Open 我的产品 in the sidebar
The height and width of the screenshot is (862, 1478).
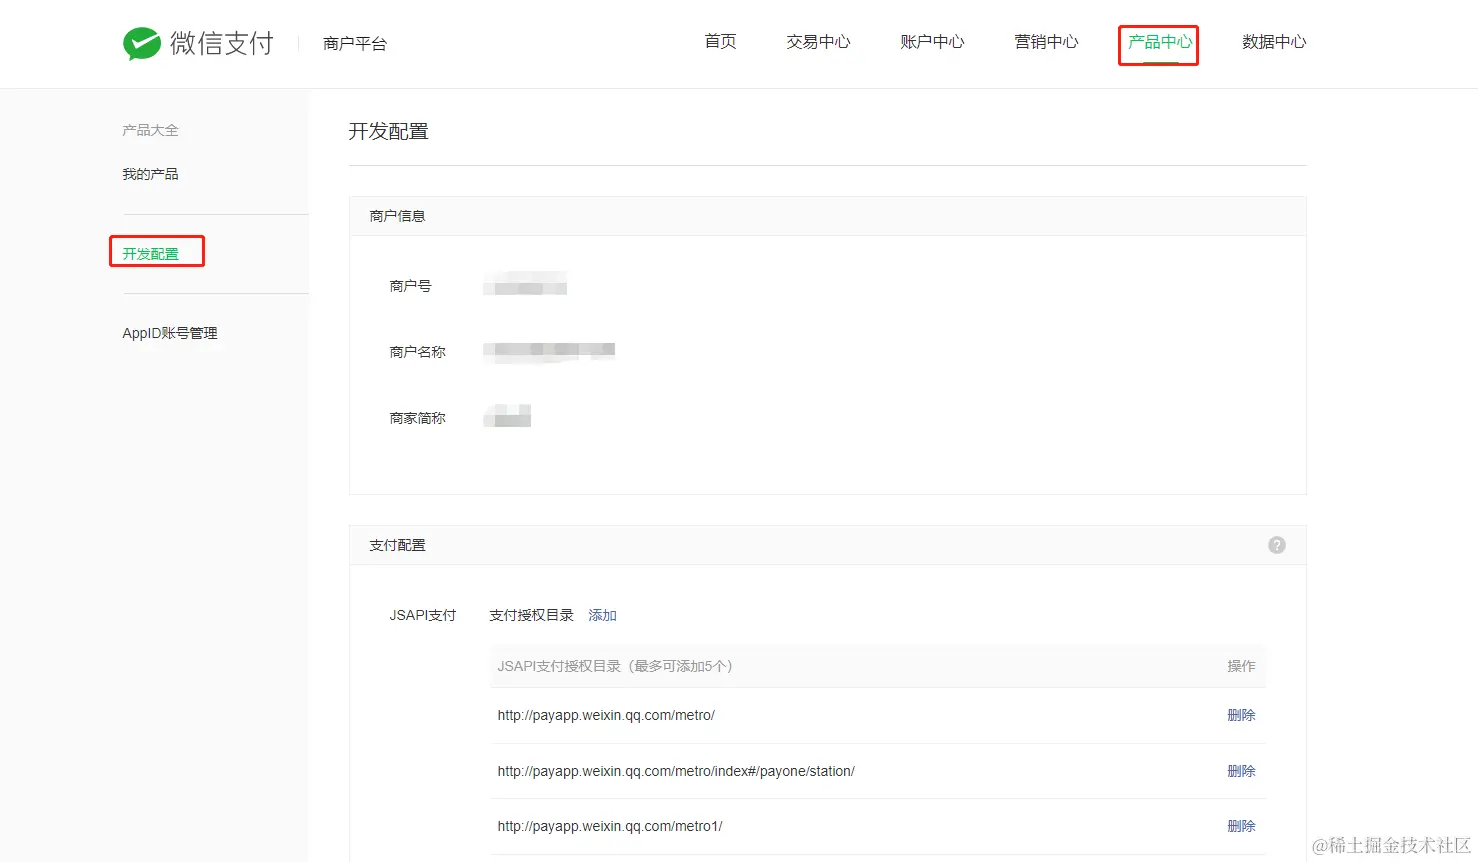click(x=150, y=174)
